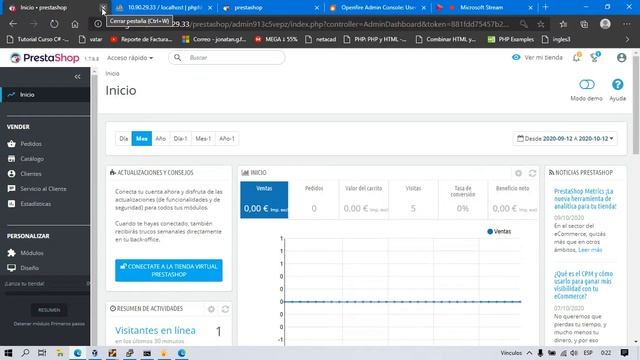The width and height of the screenshot is (640, 360).
Task: Click Detener módulo Primeros pasos link
Action: click(49, 324)
